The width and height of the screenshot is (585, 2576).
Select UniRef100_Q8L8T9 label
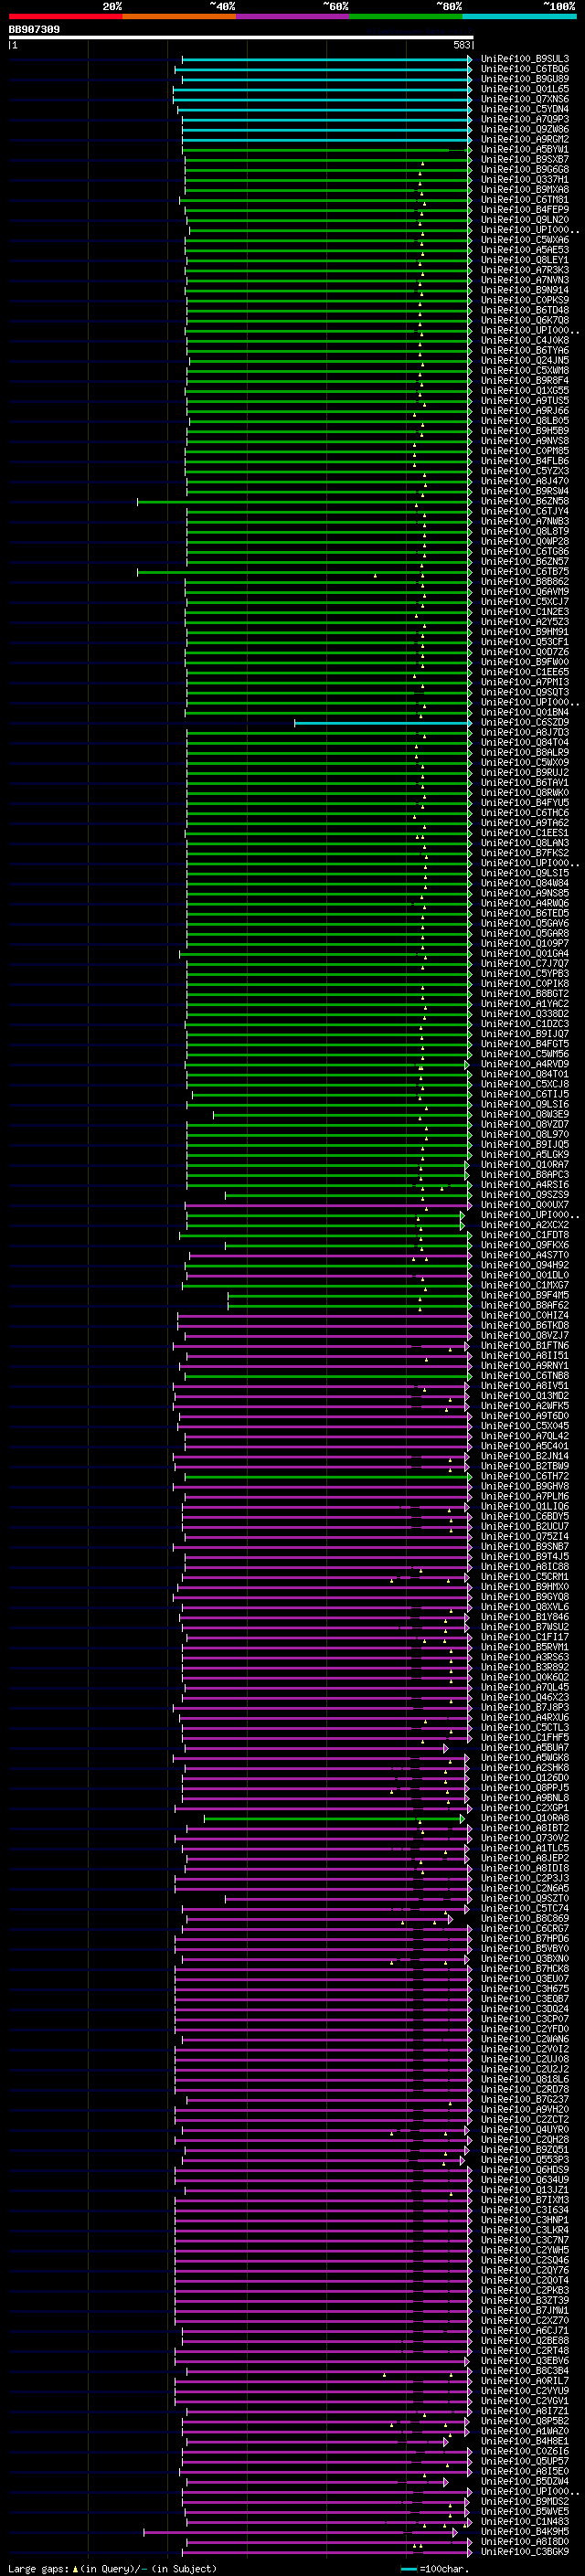(x=525, y=532)
